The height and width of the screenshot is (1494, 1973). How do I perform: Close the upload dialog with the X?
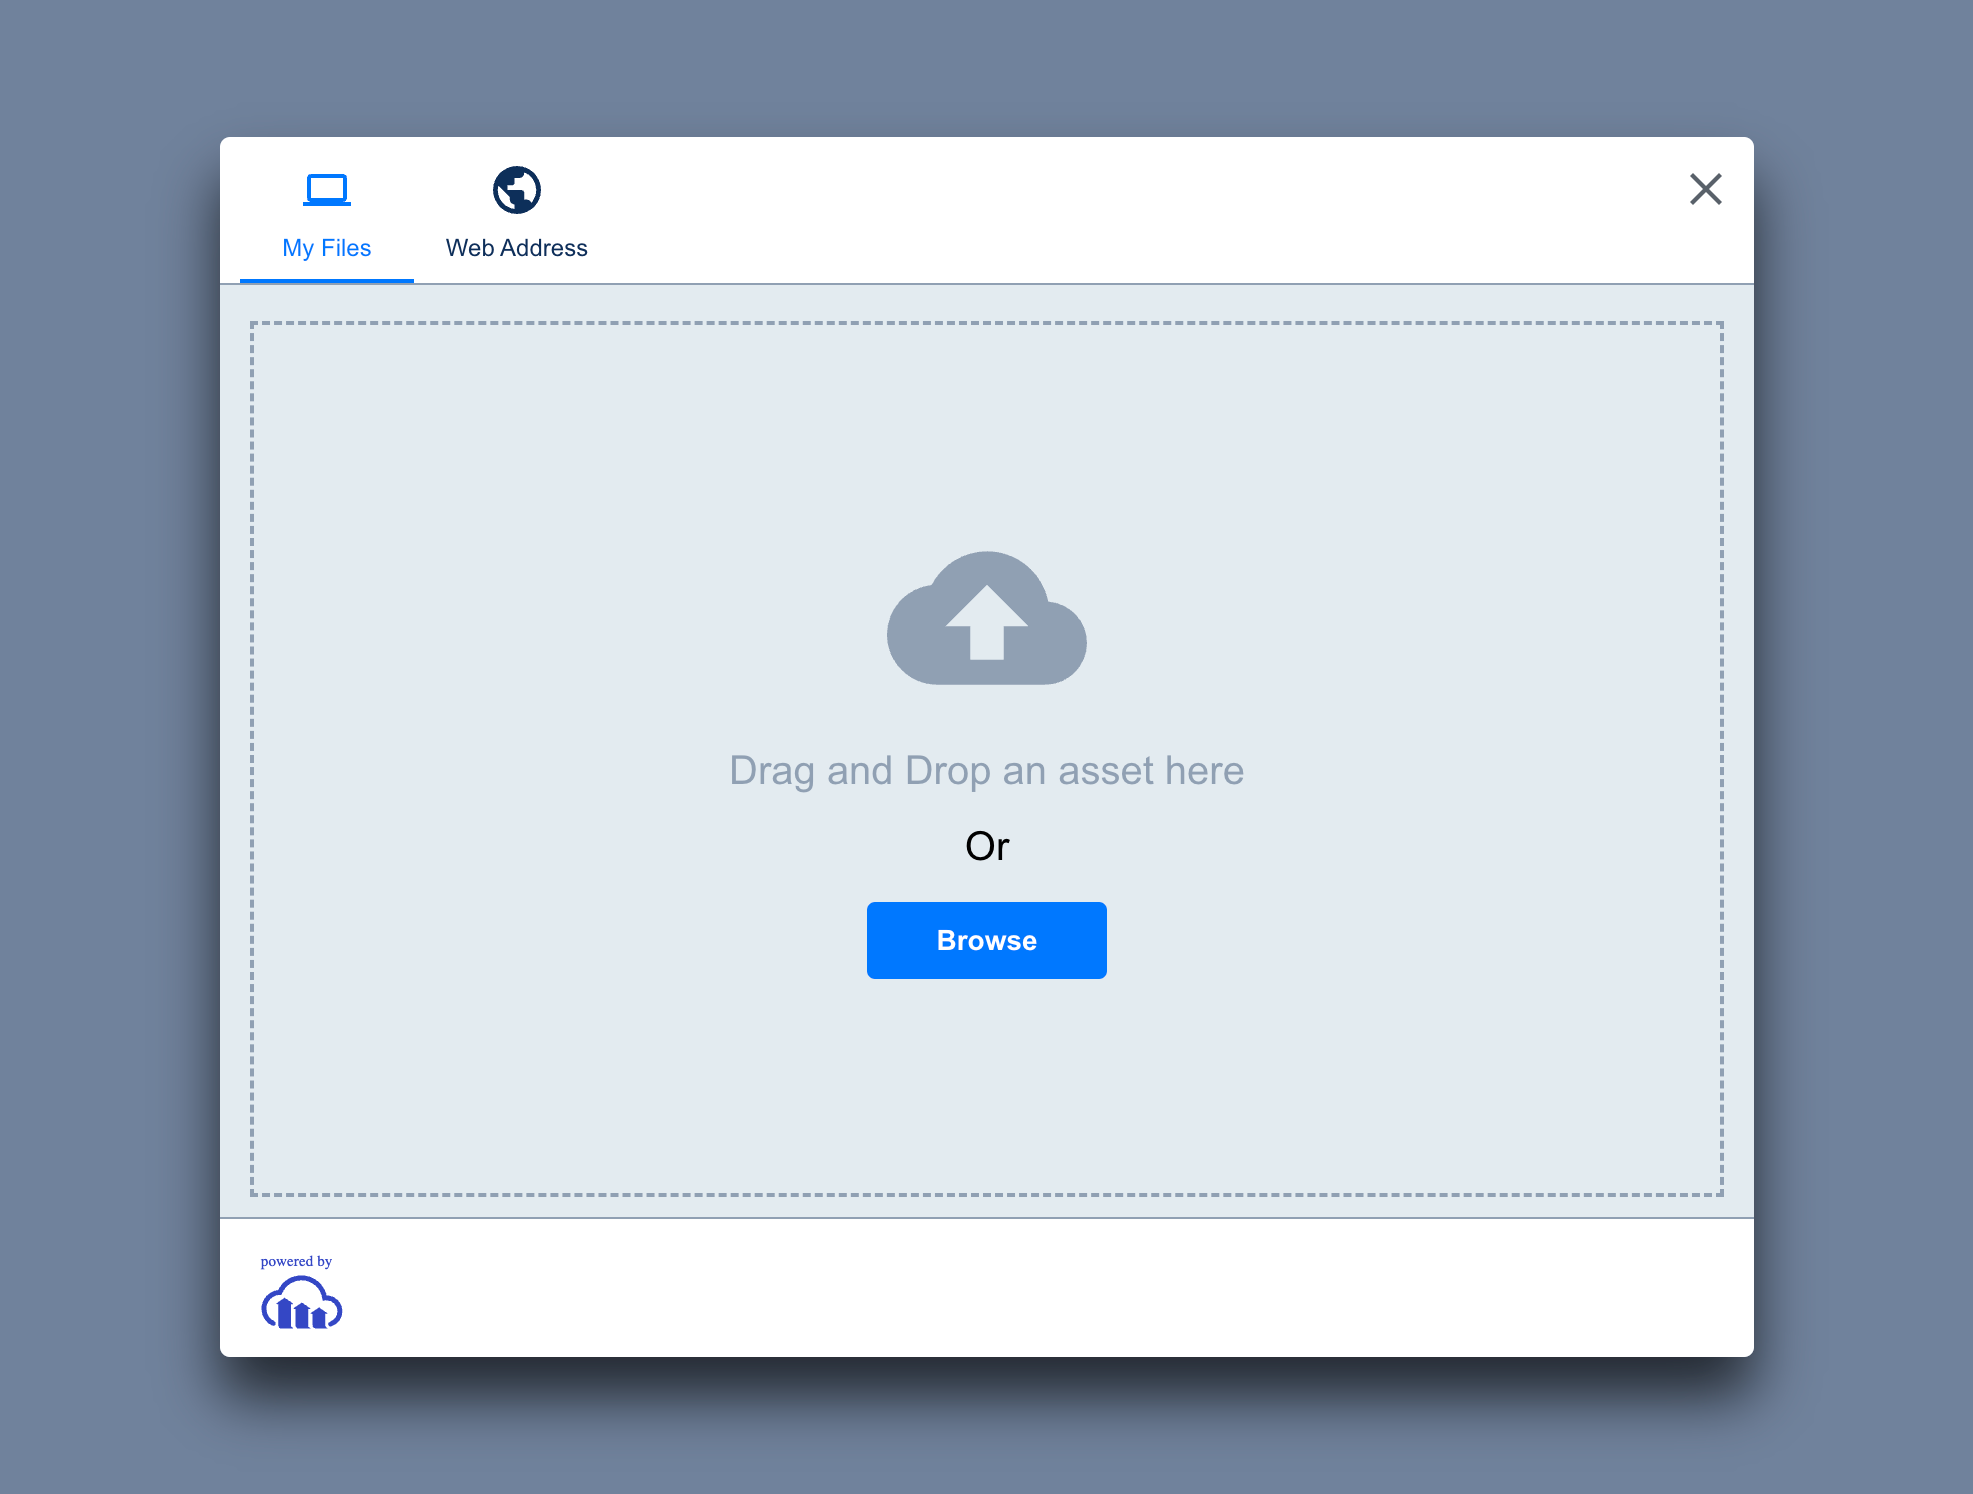click(x=1705, y=189)
